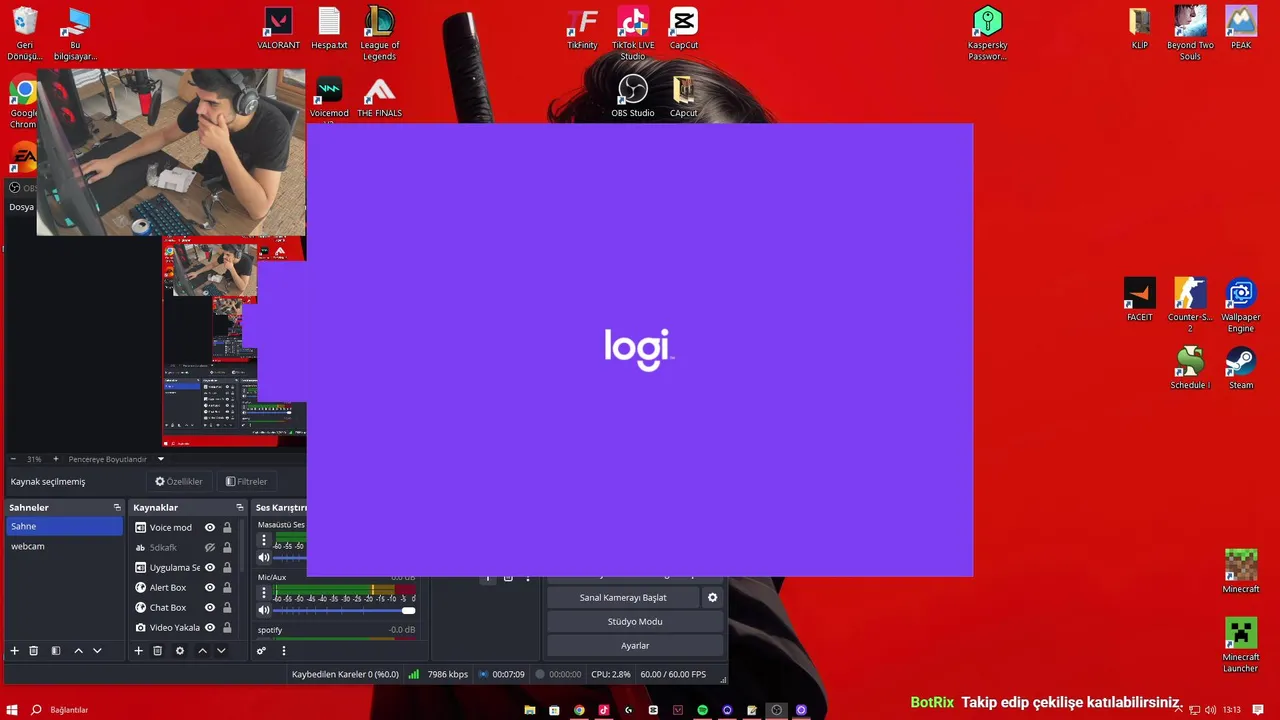Viewport: 1280px width, 720px height.
Task: Zoom in preview with plus icon
Action: [x=56, y=459]
